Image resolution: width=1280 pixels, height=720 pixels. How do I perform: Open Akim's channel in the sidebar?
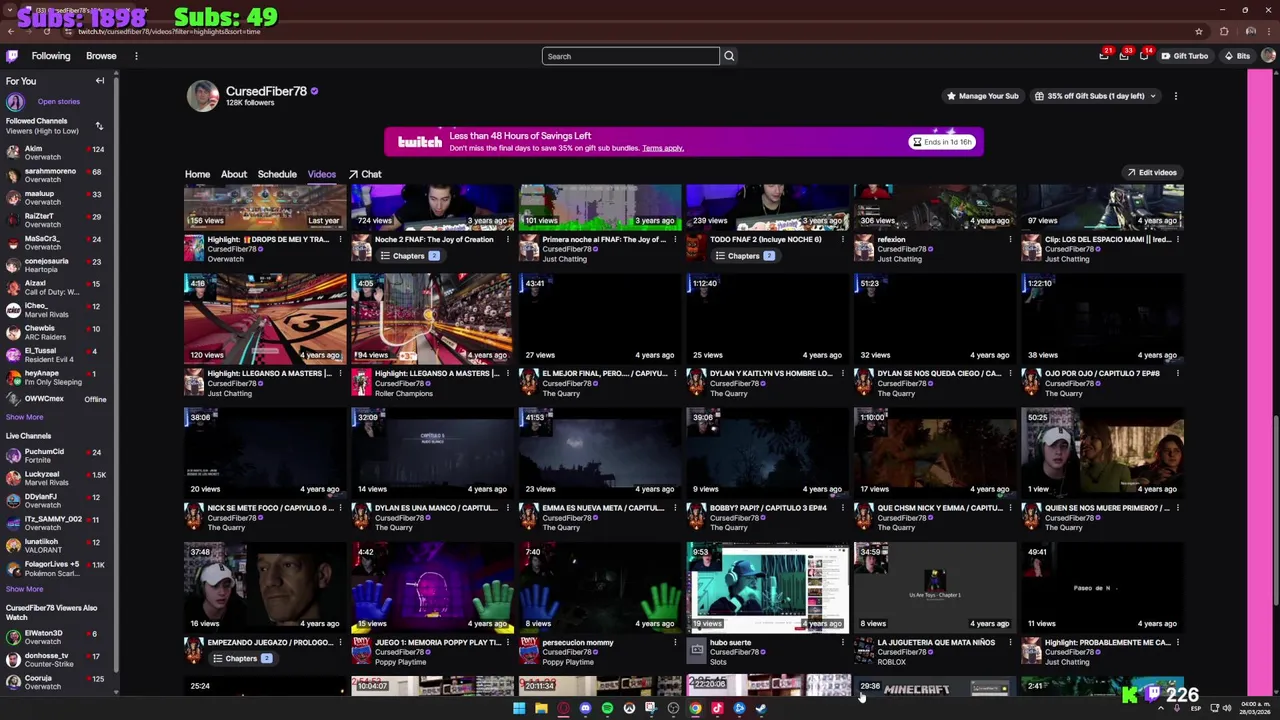56,152
